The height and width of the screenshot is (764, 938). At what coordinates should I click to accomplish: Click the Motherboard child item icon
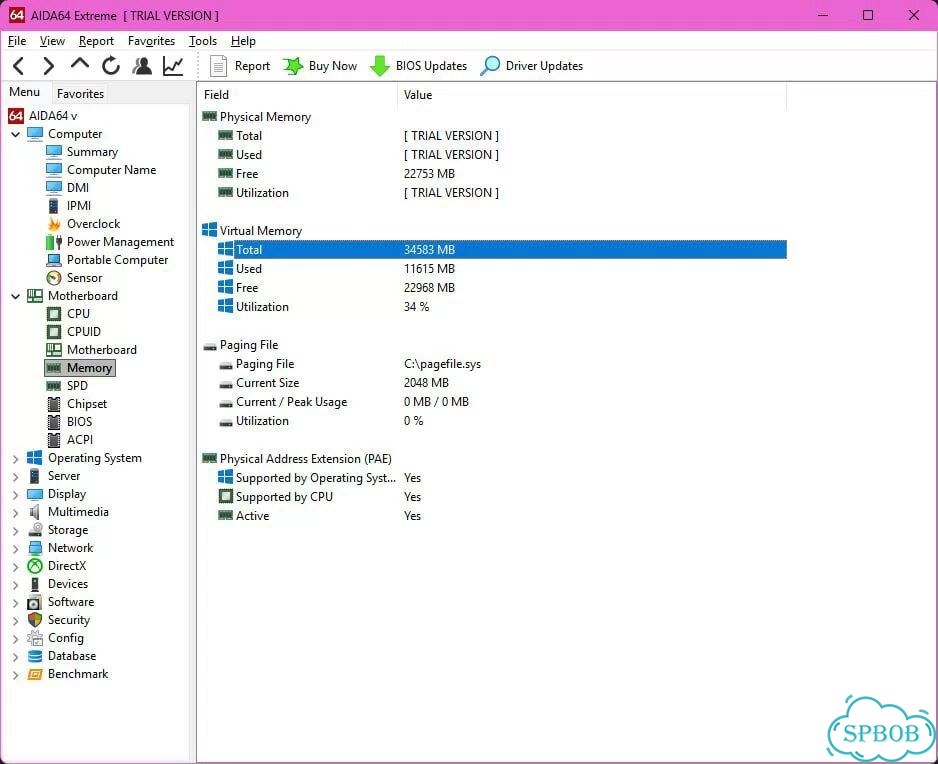[54, 349]
